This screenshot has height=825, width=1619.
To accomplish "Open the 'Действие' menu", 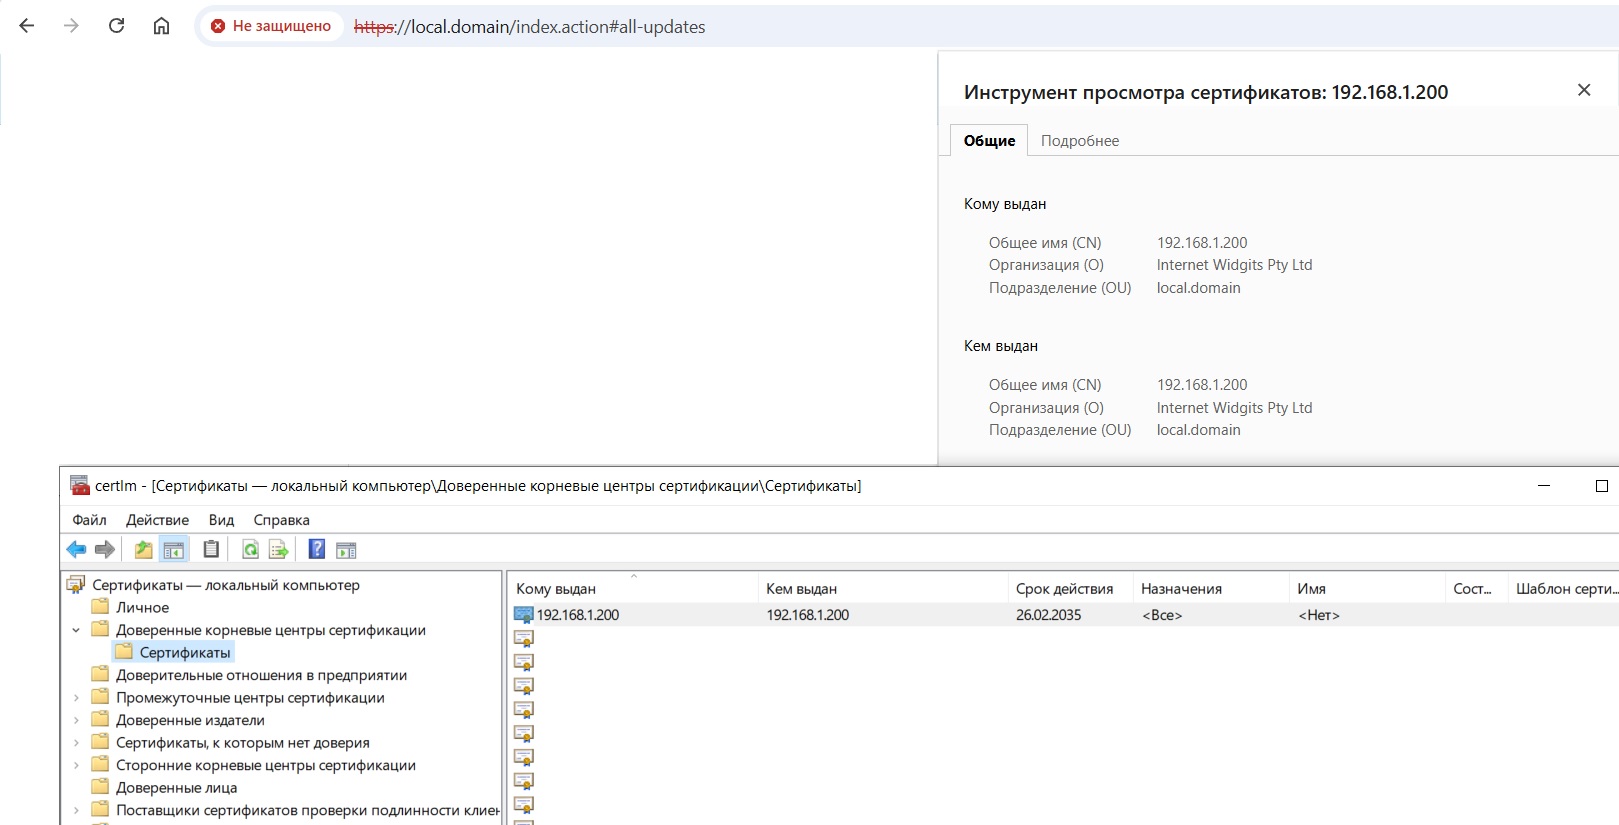I will coord(157,520).
